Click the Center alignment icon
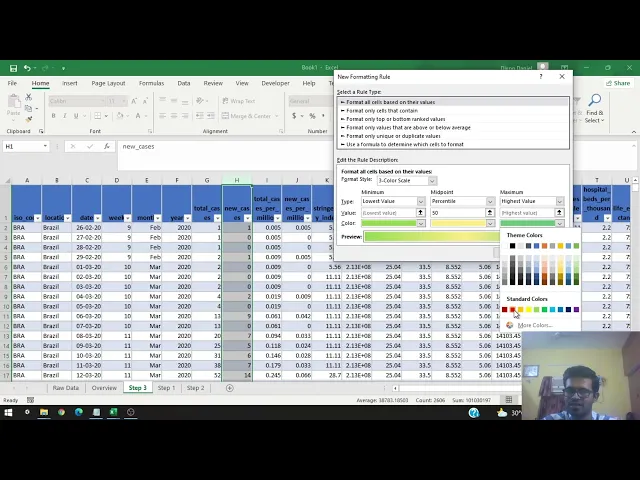640x480 pixels. point(174,116)
